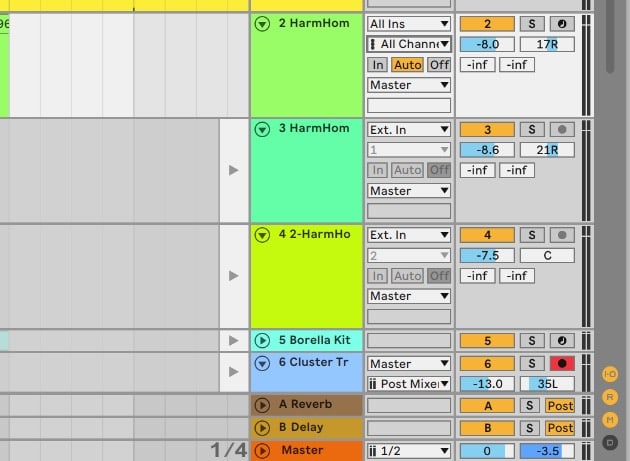
Task: Set track 2 monitor to Auto
Action: click(407, 64)
